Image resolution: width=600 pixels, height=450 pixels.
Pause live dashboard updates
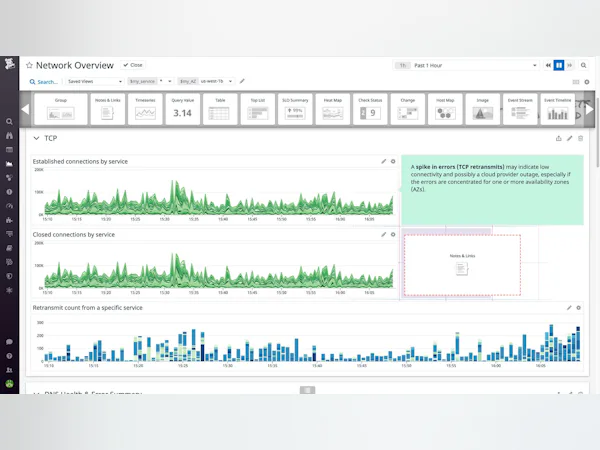559,65
